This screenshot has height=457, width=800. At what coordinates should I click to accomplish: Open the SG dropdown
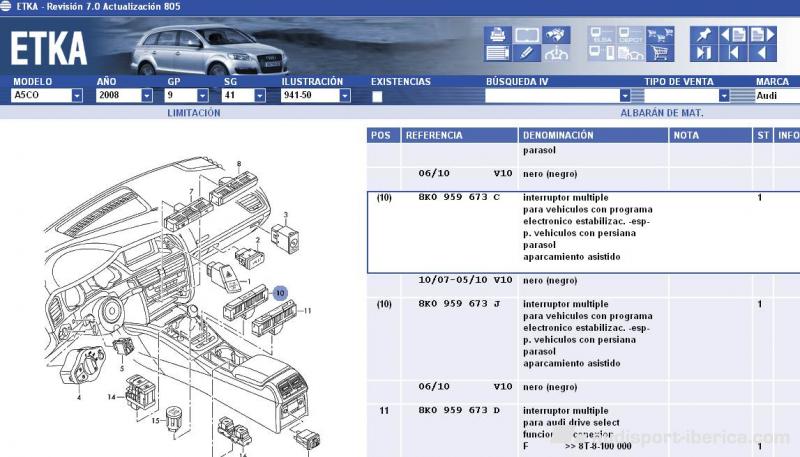pos(260,95)
